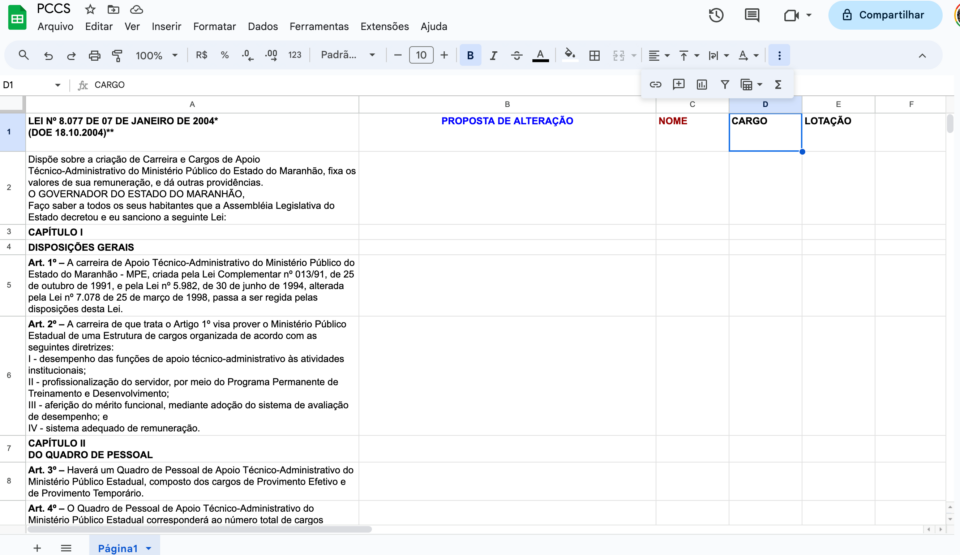
Task: Toggle strikethrough formatting
Action: coord(516,56)
